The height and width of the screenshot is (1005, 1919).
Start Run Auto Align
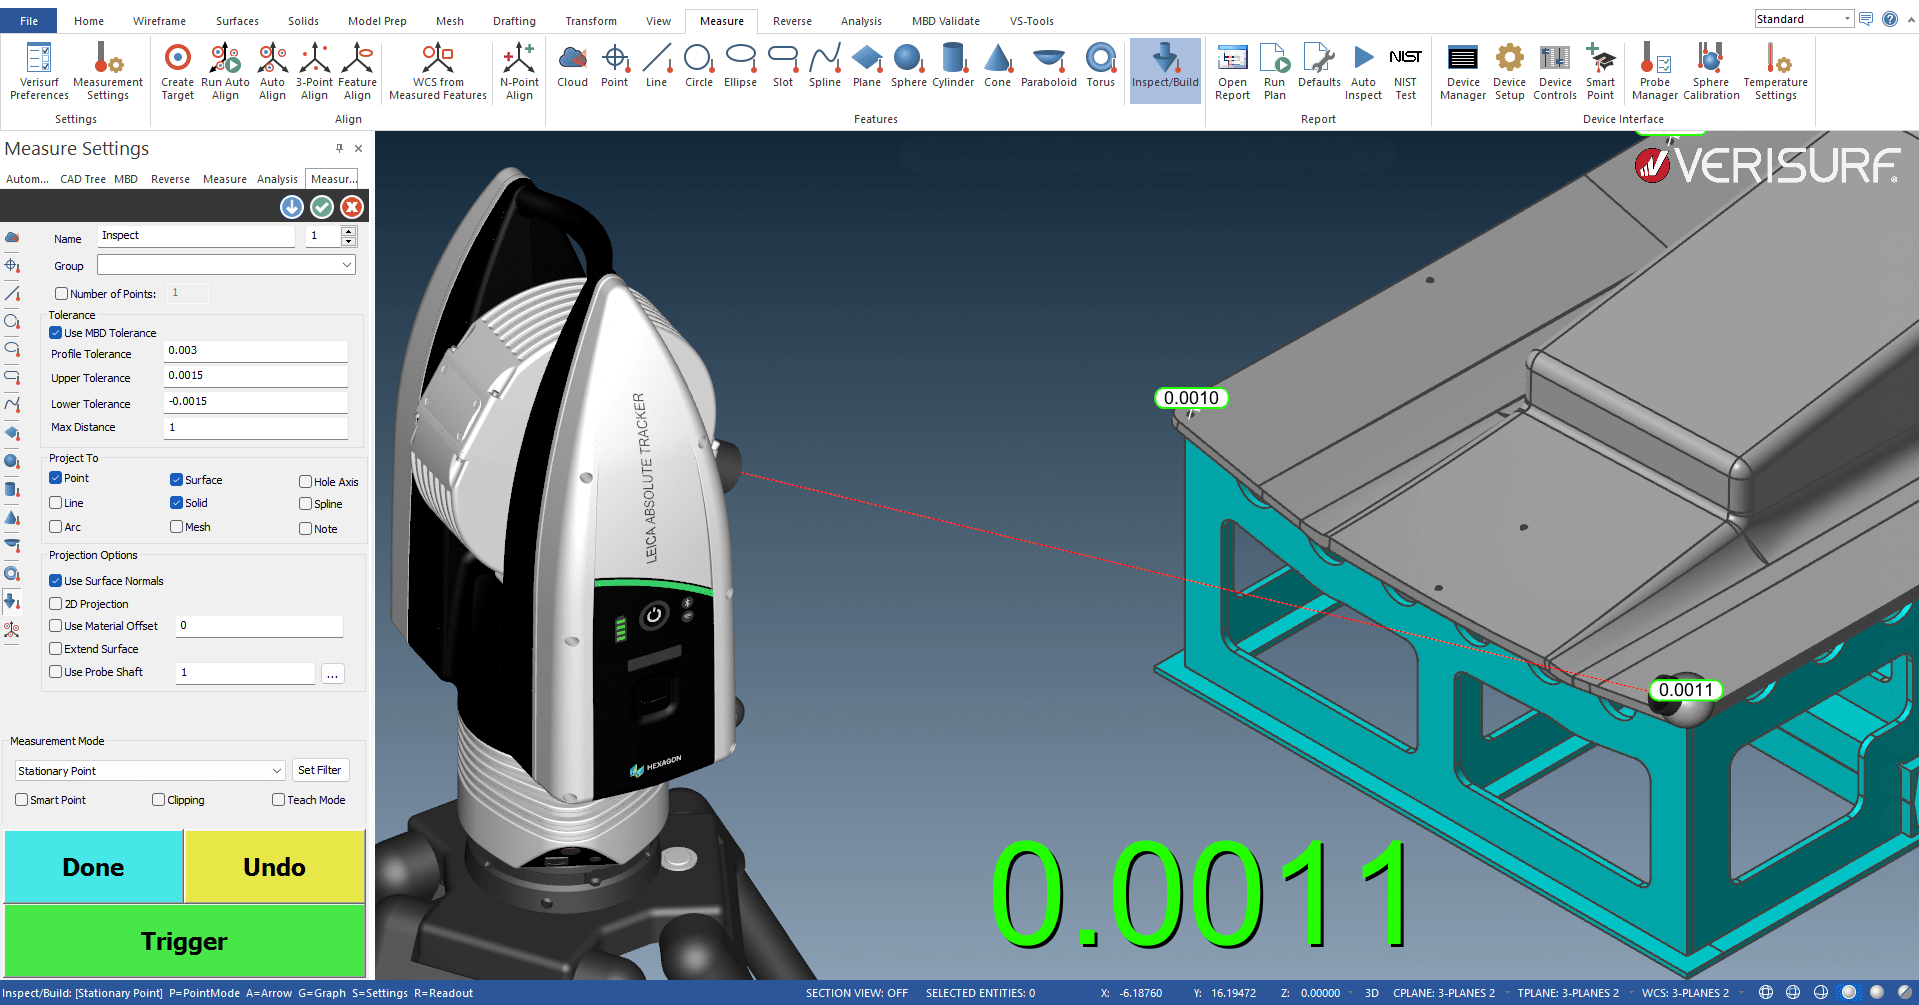click(x=225, y=71)
